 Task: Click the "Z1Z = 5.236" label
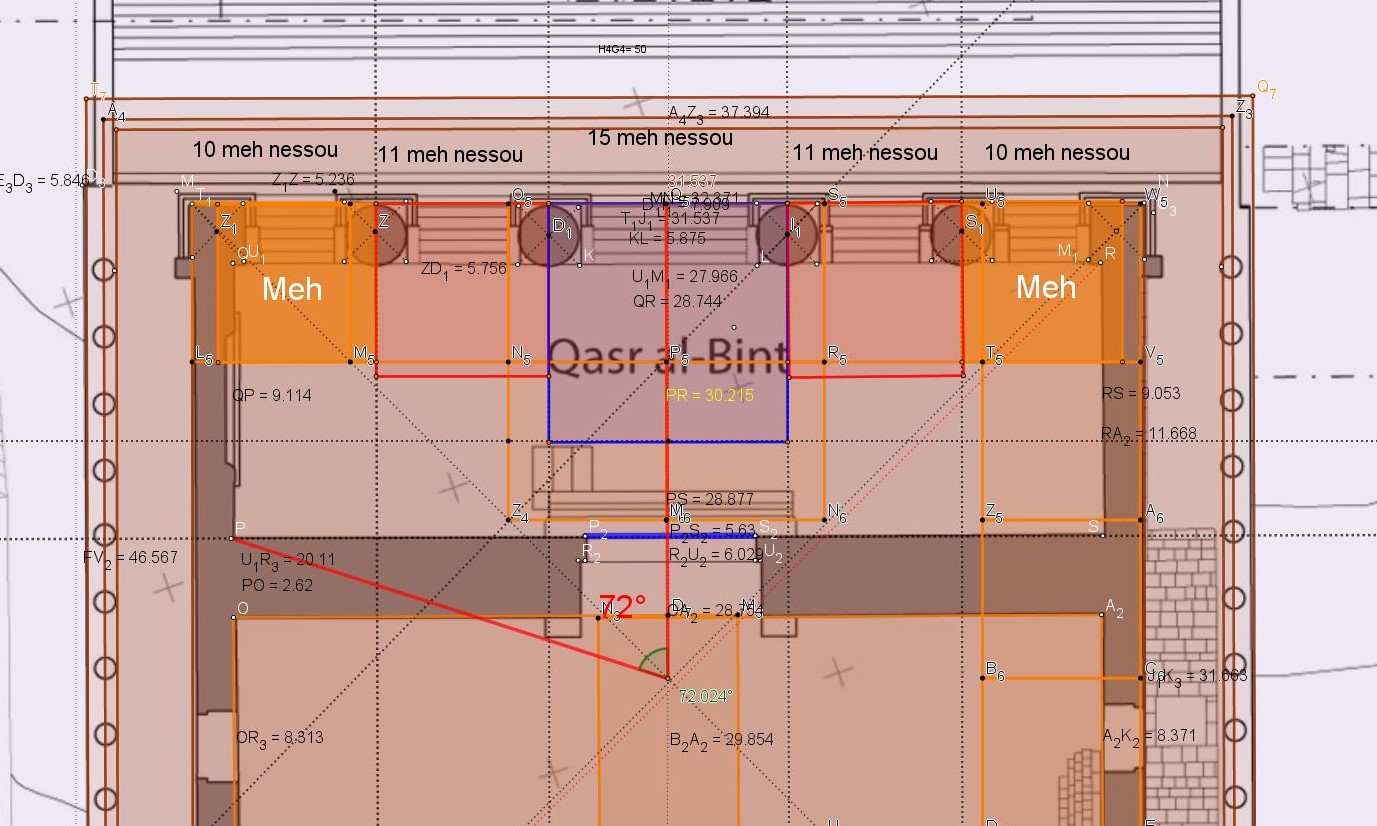click(x=313, y=180)
